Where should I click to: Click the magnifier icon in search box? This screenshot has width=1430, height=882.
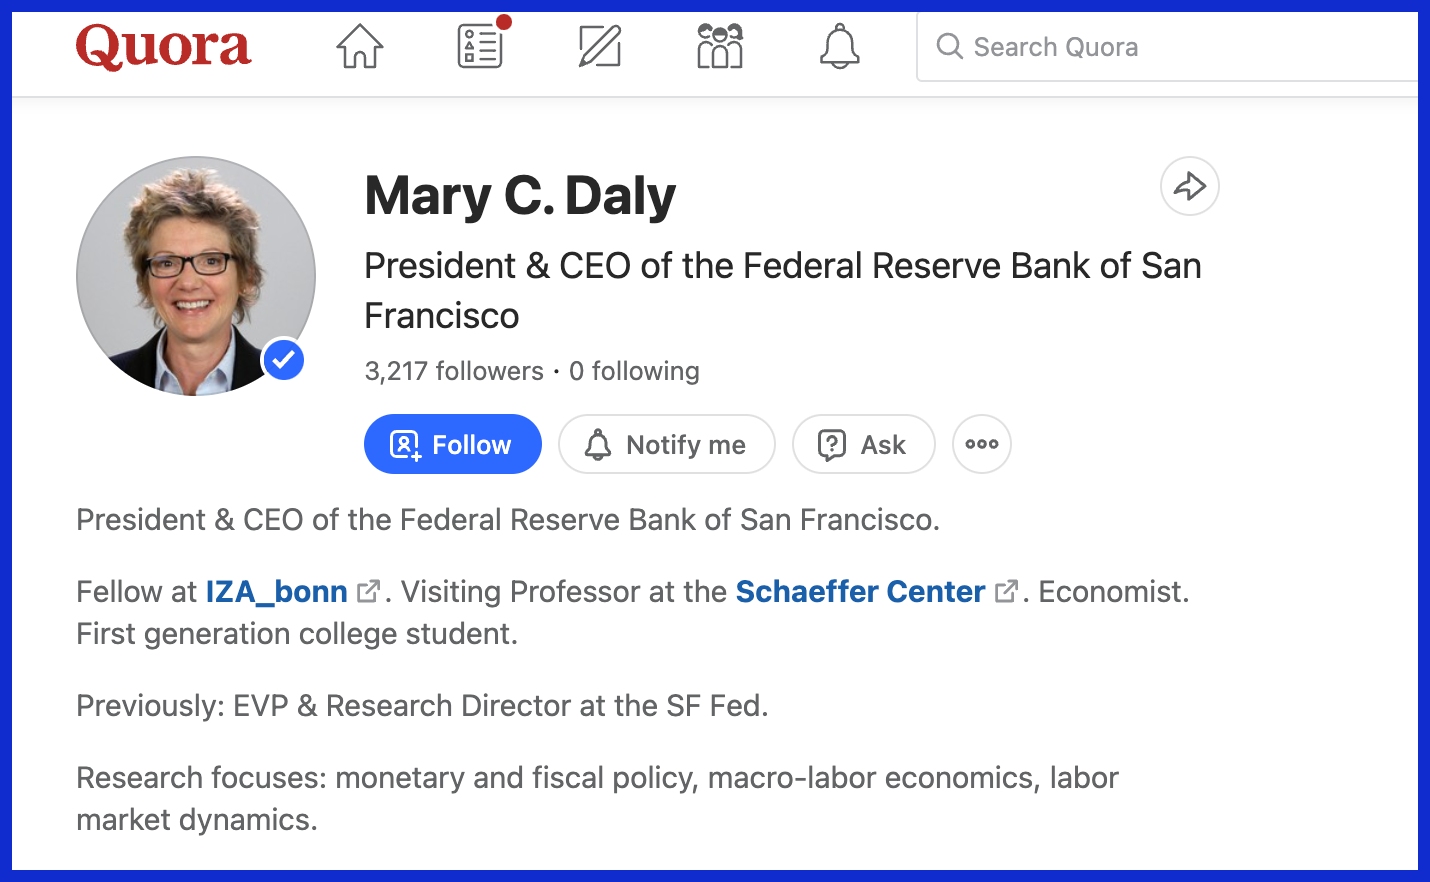[949, 47]
